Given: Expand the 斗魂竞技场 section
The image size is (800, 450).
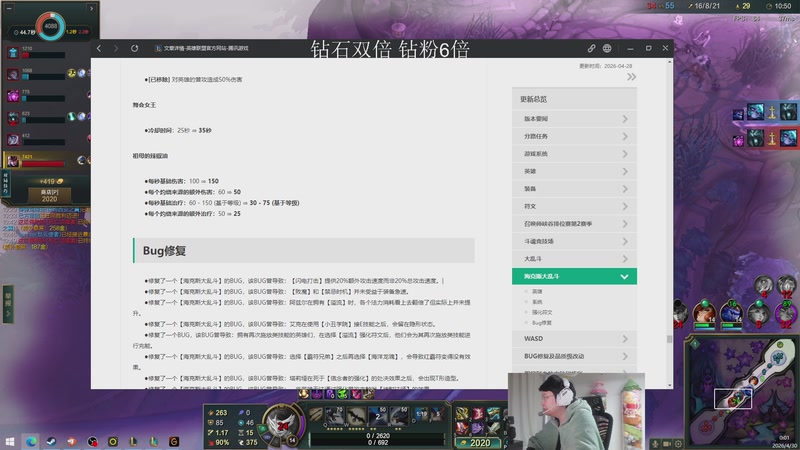Looking at the screenshot, I should coord(574,241).
